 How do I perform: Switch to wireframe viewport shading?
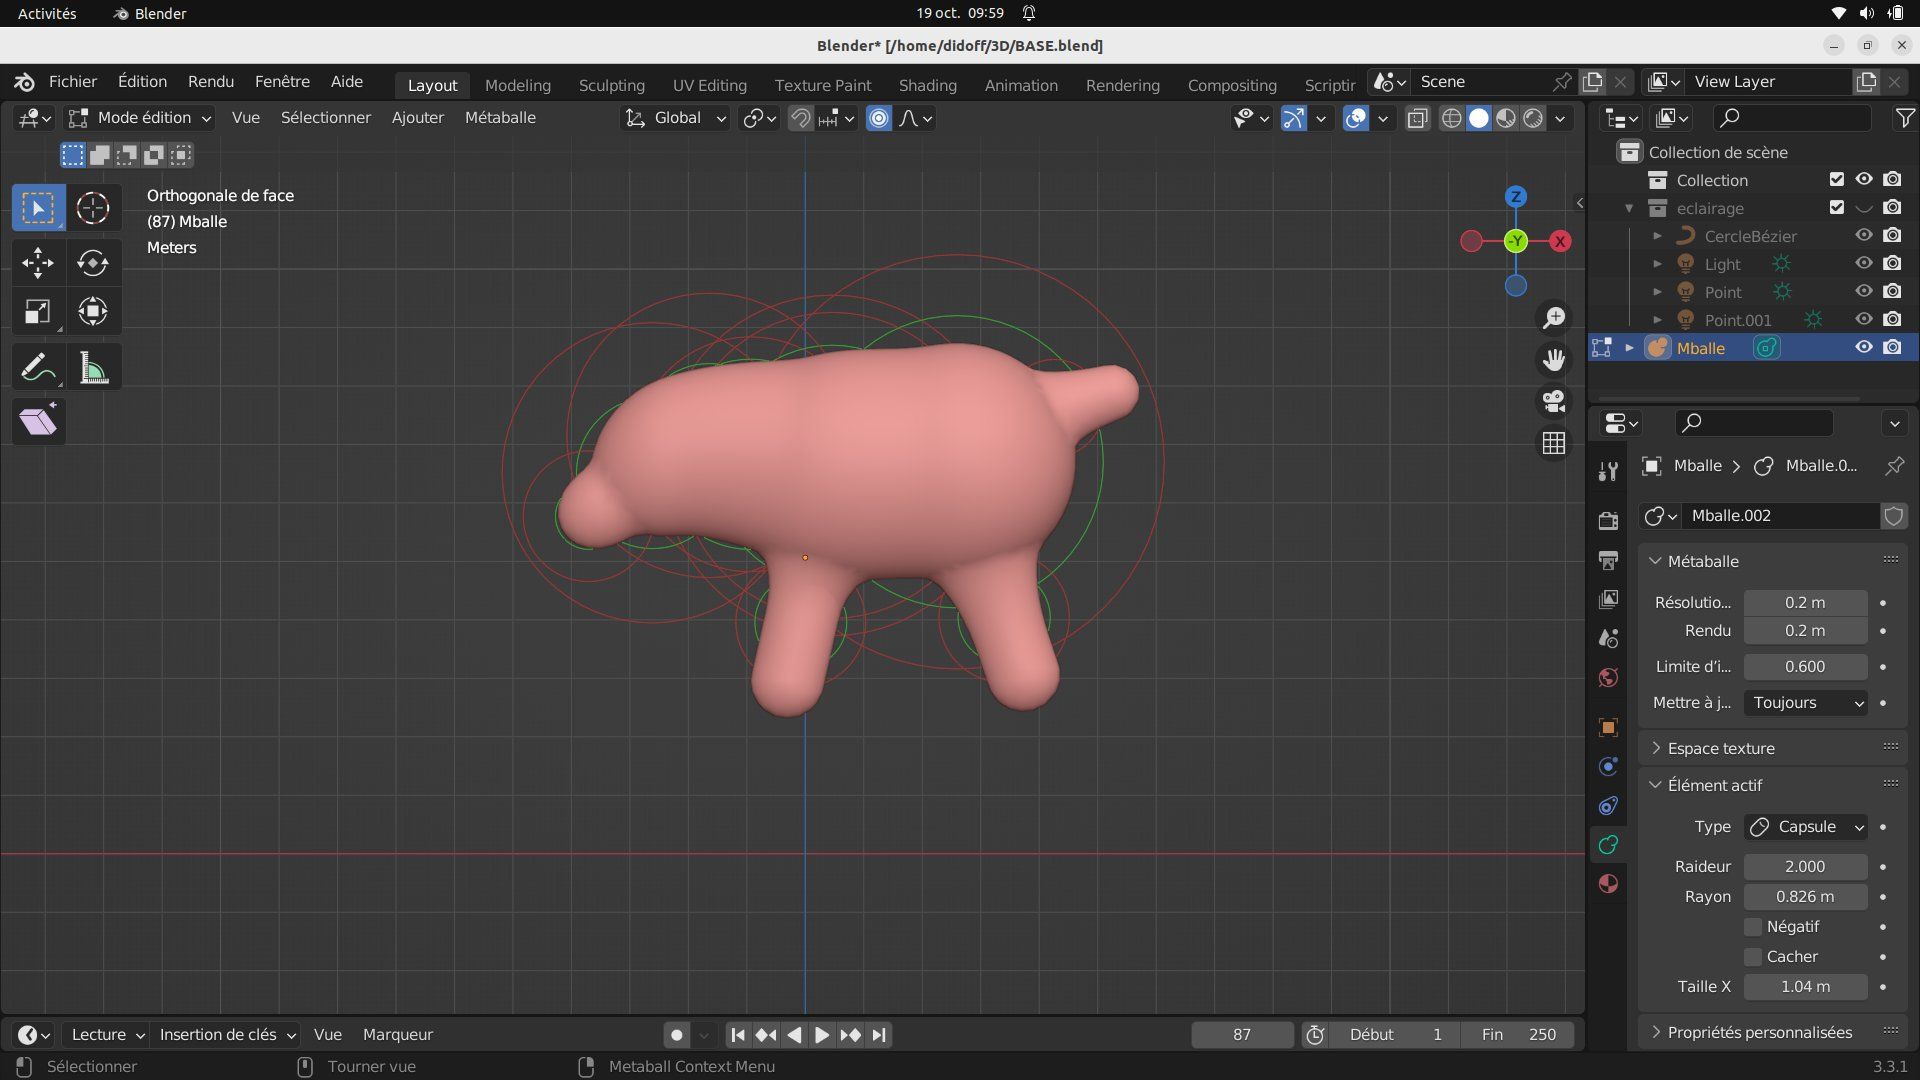[1451, 118]
